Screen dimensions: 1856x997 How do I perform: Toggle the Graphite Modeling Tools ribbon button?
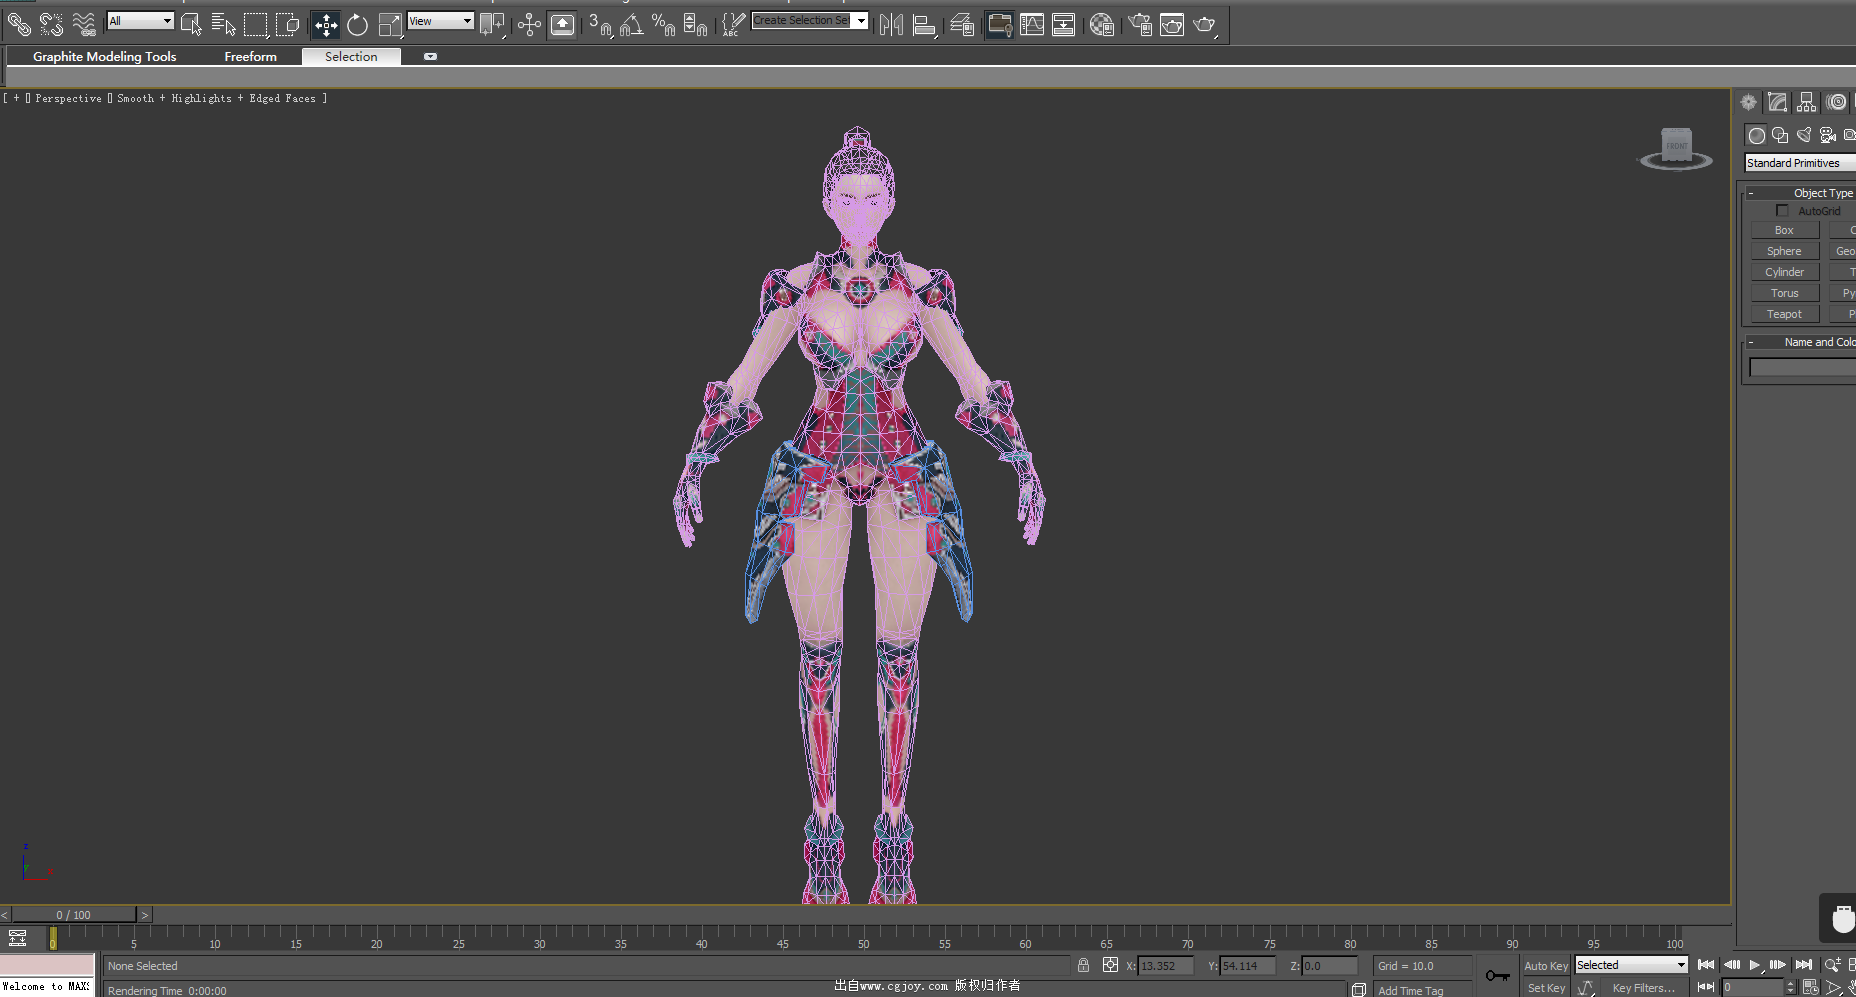click(x=999, y=25)
